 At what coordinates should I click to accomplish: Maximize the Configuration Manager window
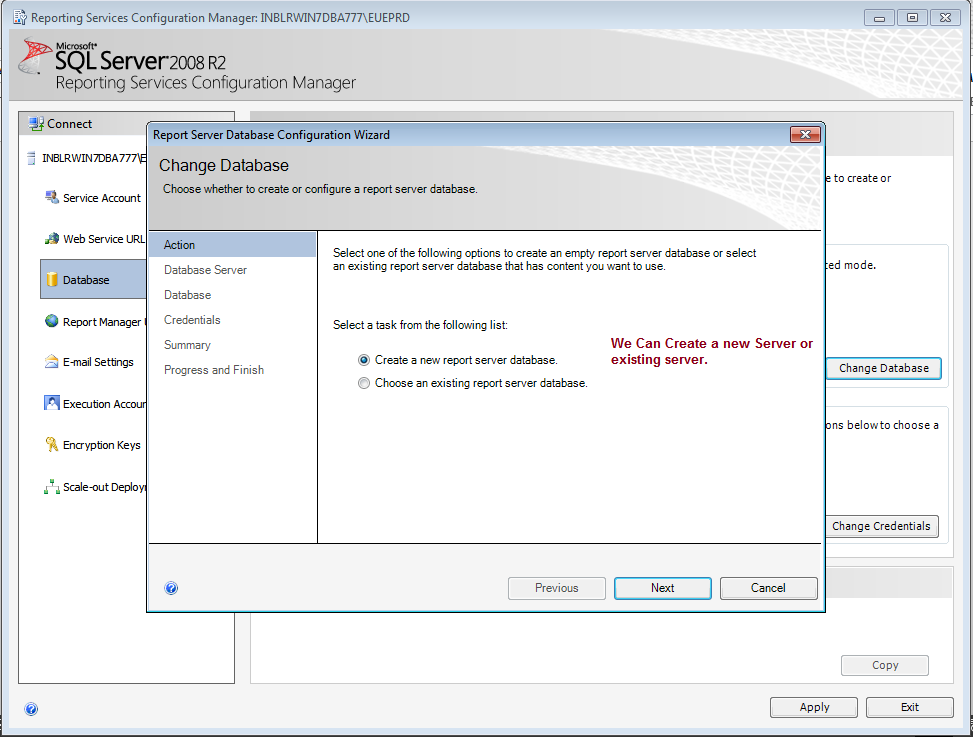(912, 18)
